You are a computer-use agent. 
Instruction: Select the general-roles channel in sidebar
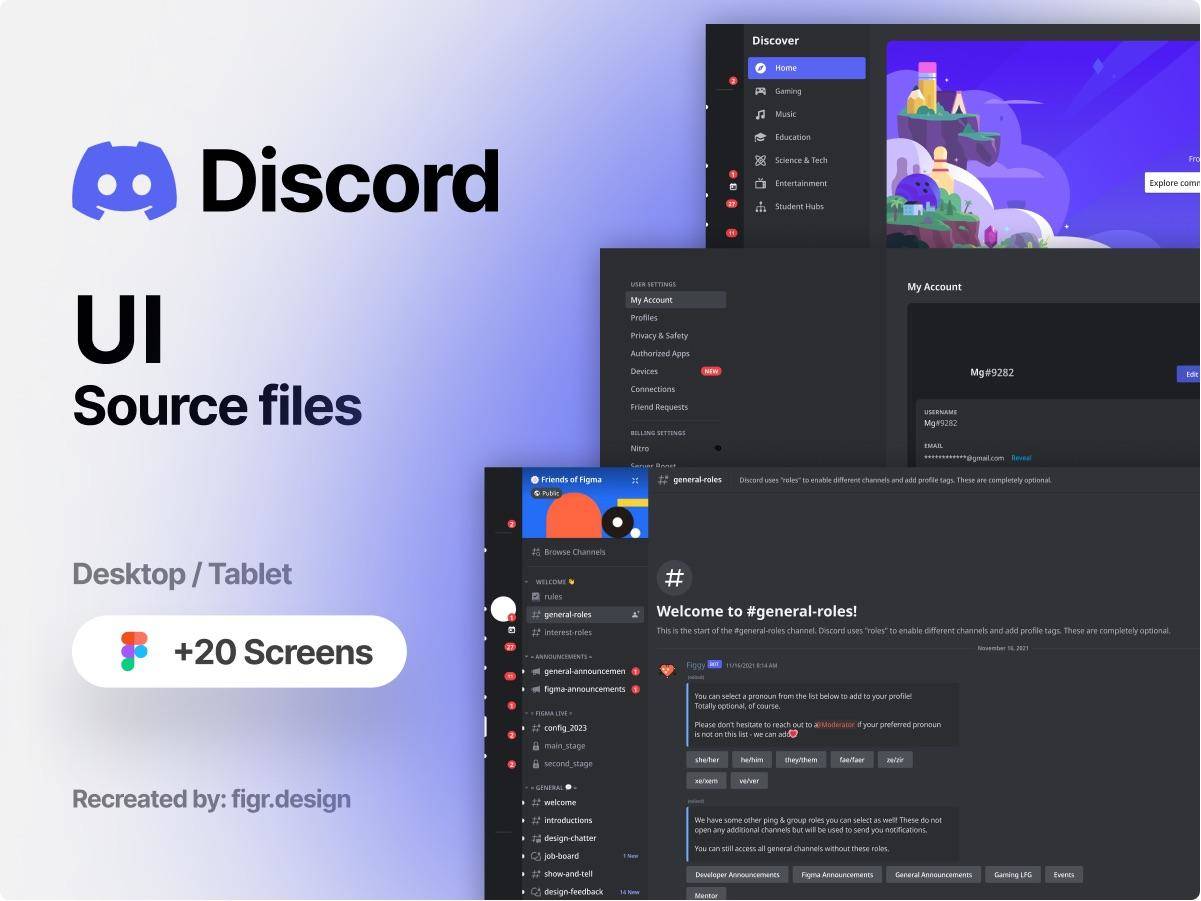coord(586,615)
